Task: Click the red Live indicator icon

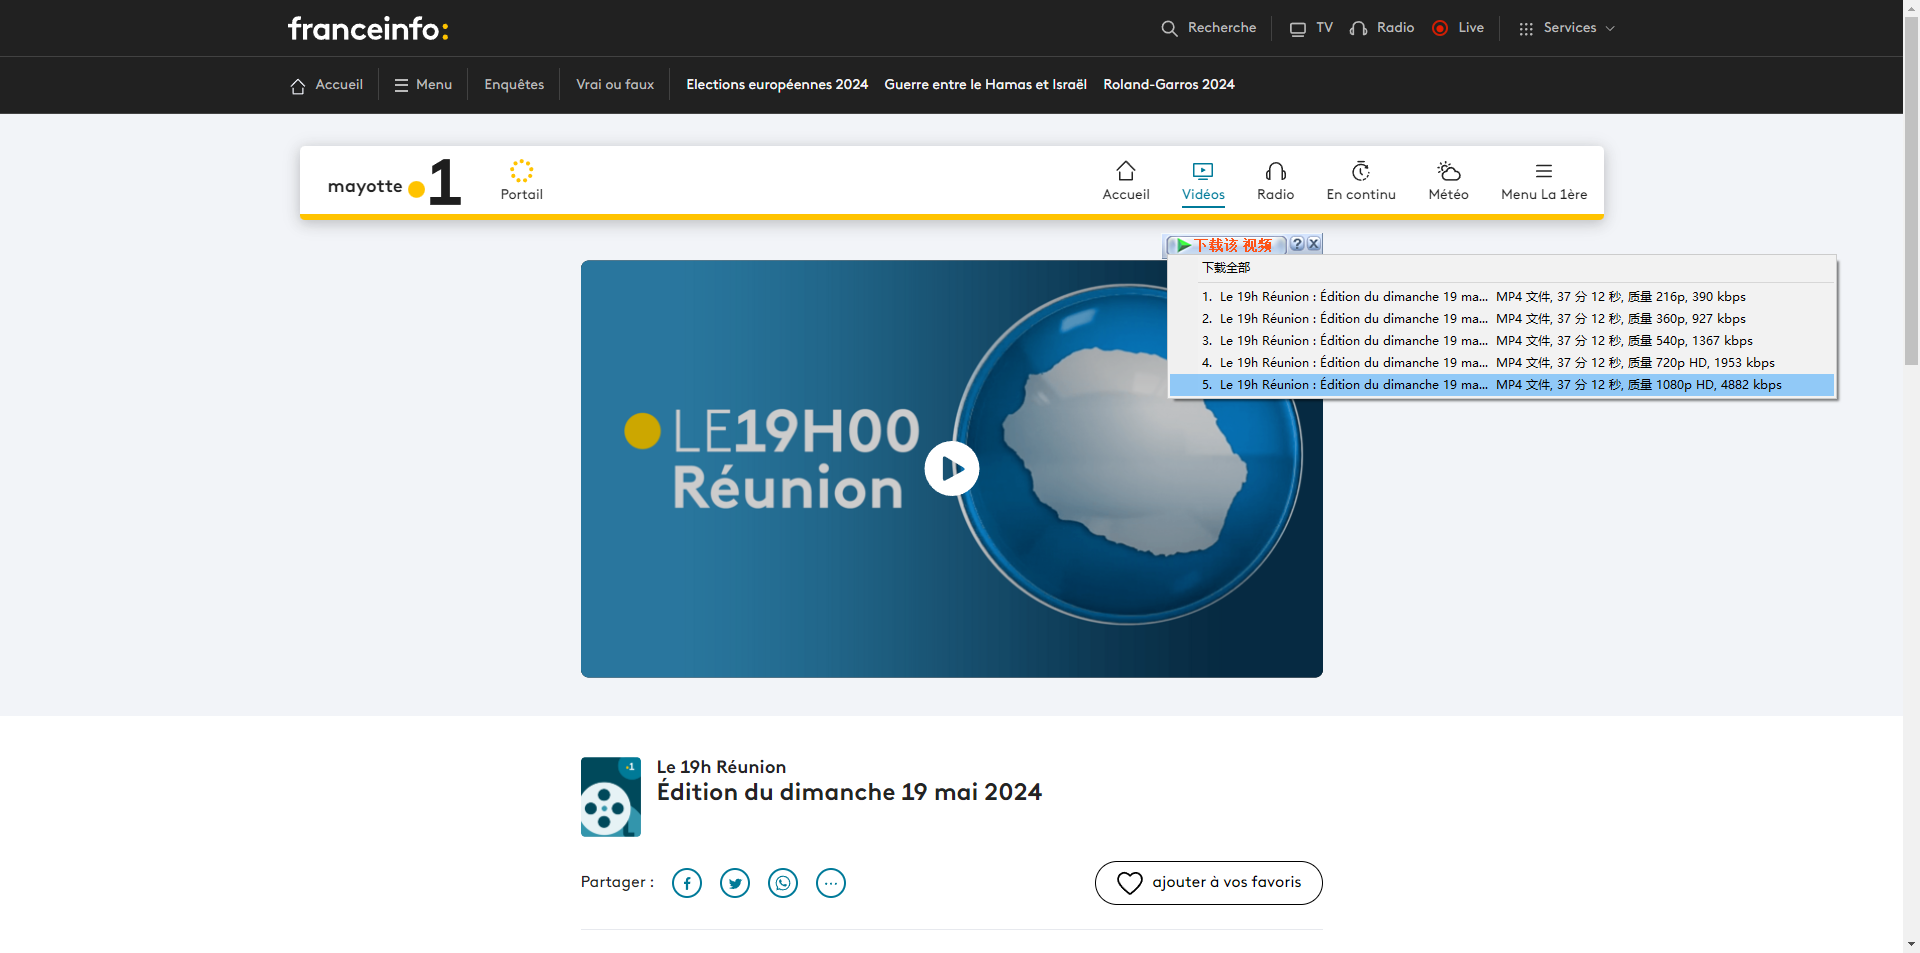Action: tap(1440, 28)
